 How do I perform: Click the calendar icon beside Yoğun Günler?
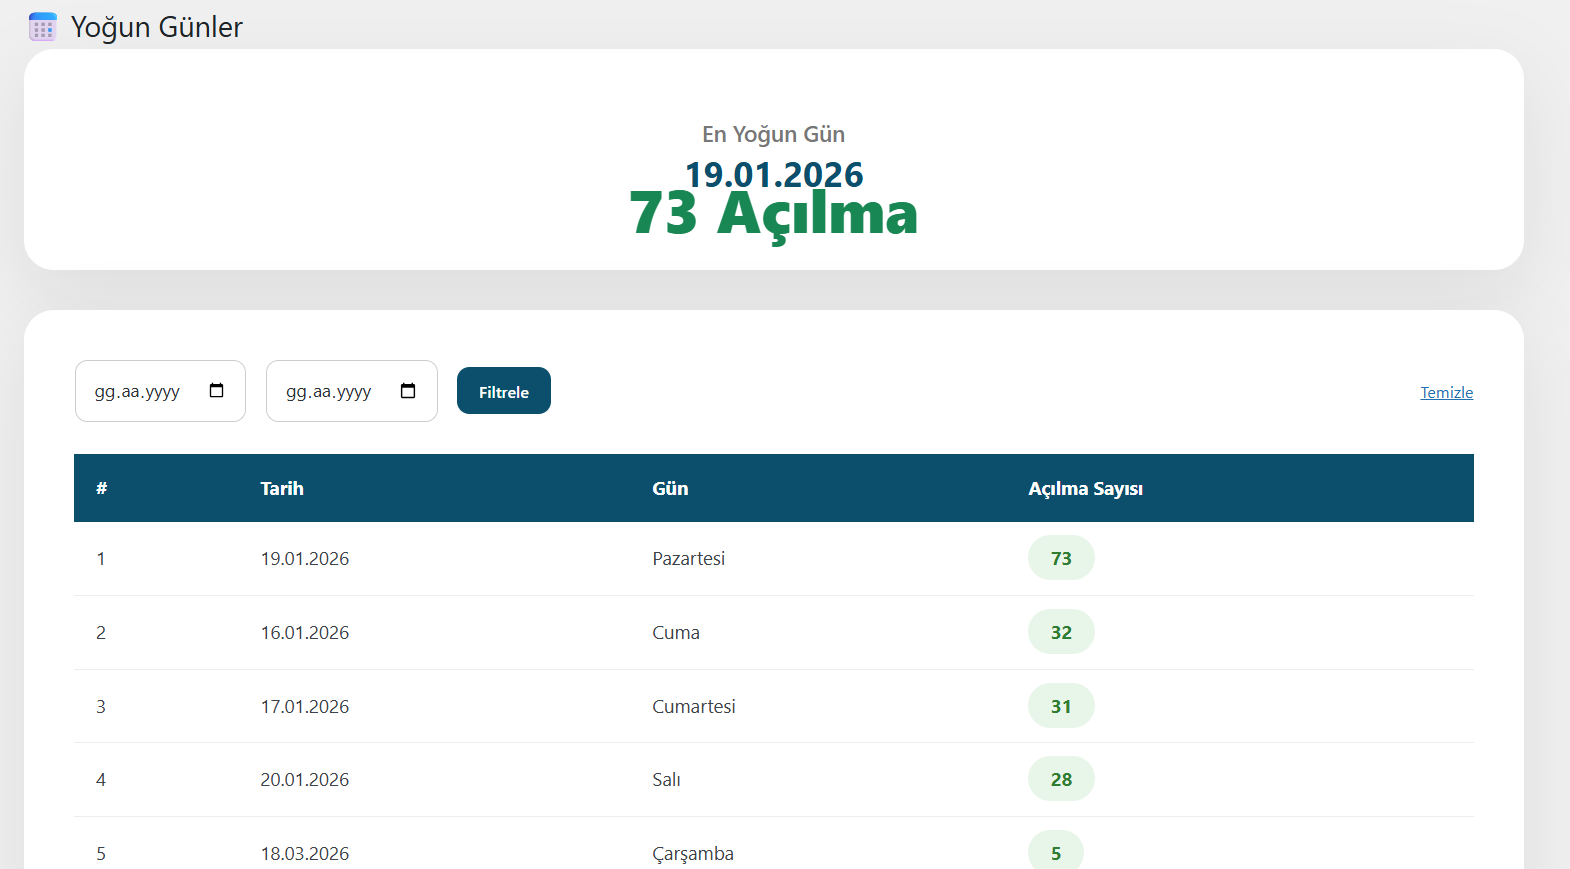pyautogui.click(x=43, y=27)
